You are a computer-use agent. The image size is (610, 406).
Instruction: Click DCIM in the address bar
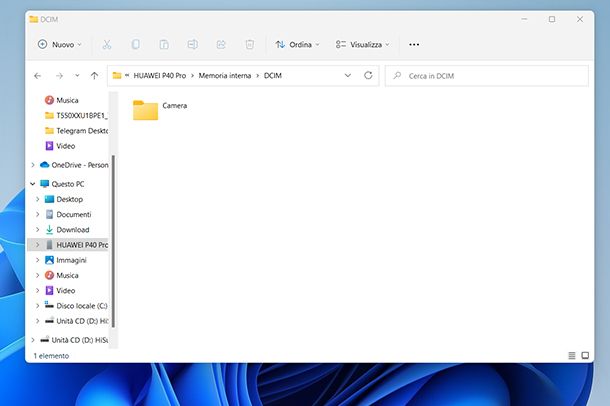273,76
